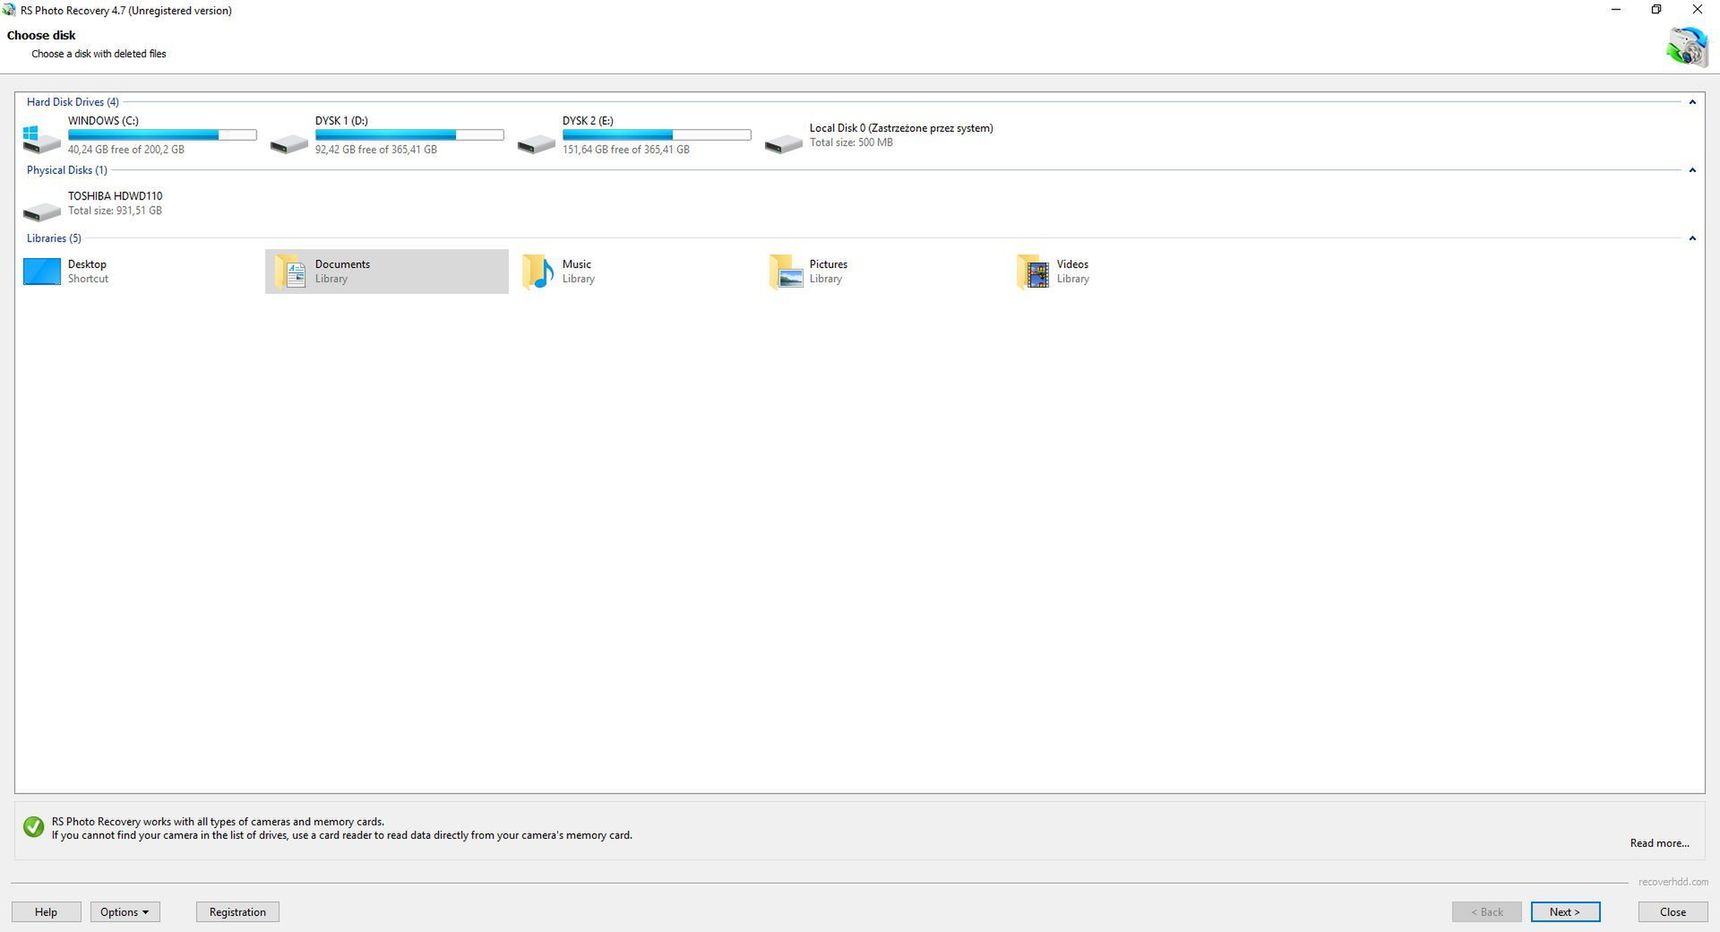Restore down the application window

point(1656,9)
